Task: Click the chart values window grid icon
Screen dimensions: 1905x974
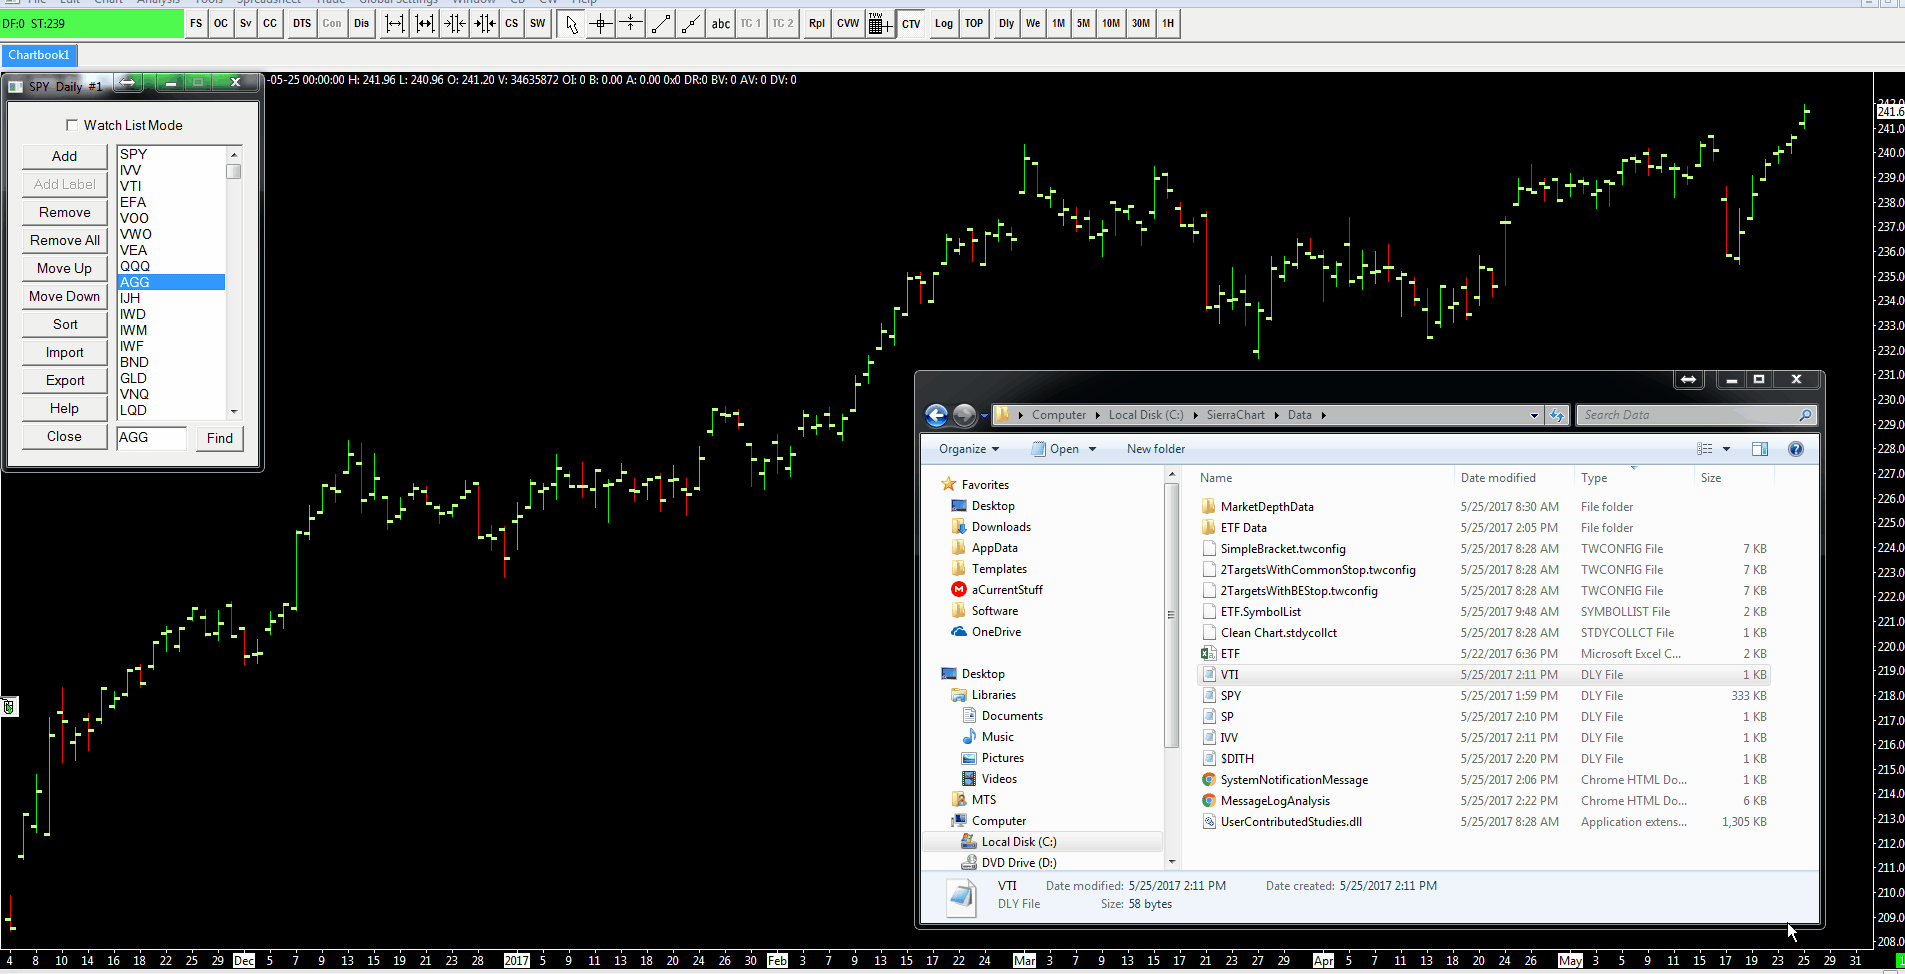Action: click(879, 24)
